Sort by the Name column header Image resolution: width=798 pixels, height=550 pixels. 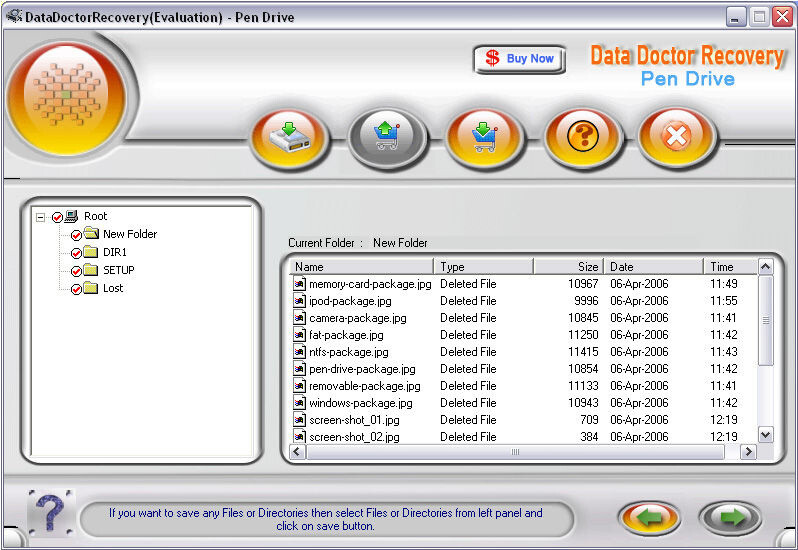(361, 267)
